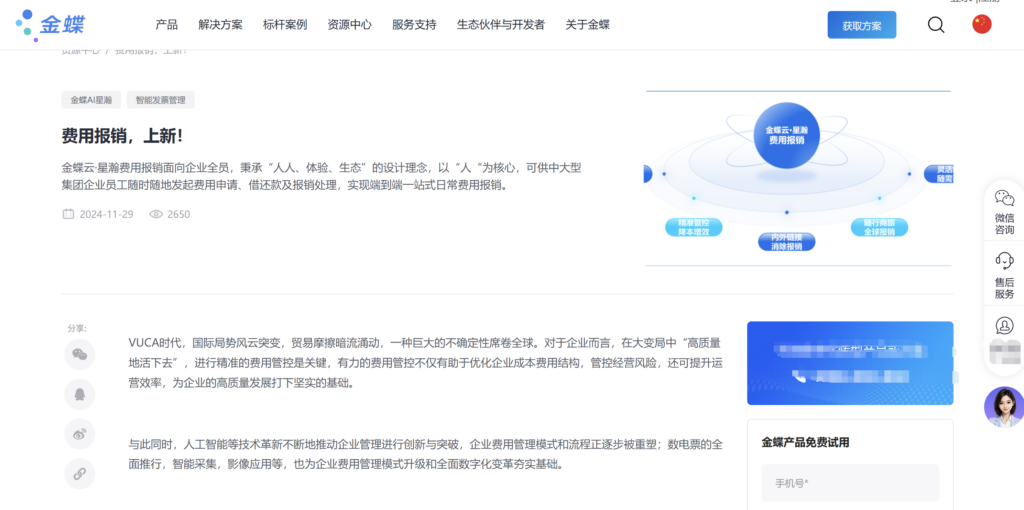Click the calendar date icon
This screenshot has width=1024, height=510.
[68, 214]
